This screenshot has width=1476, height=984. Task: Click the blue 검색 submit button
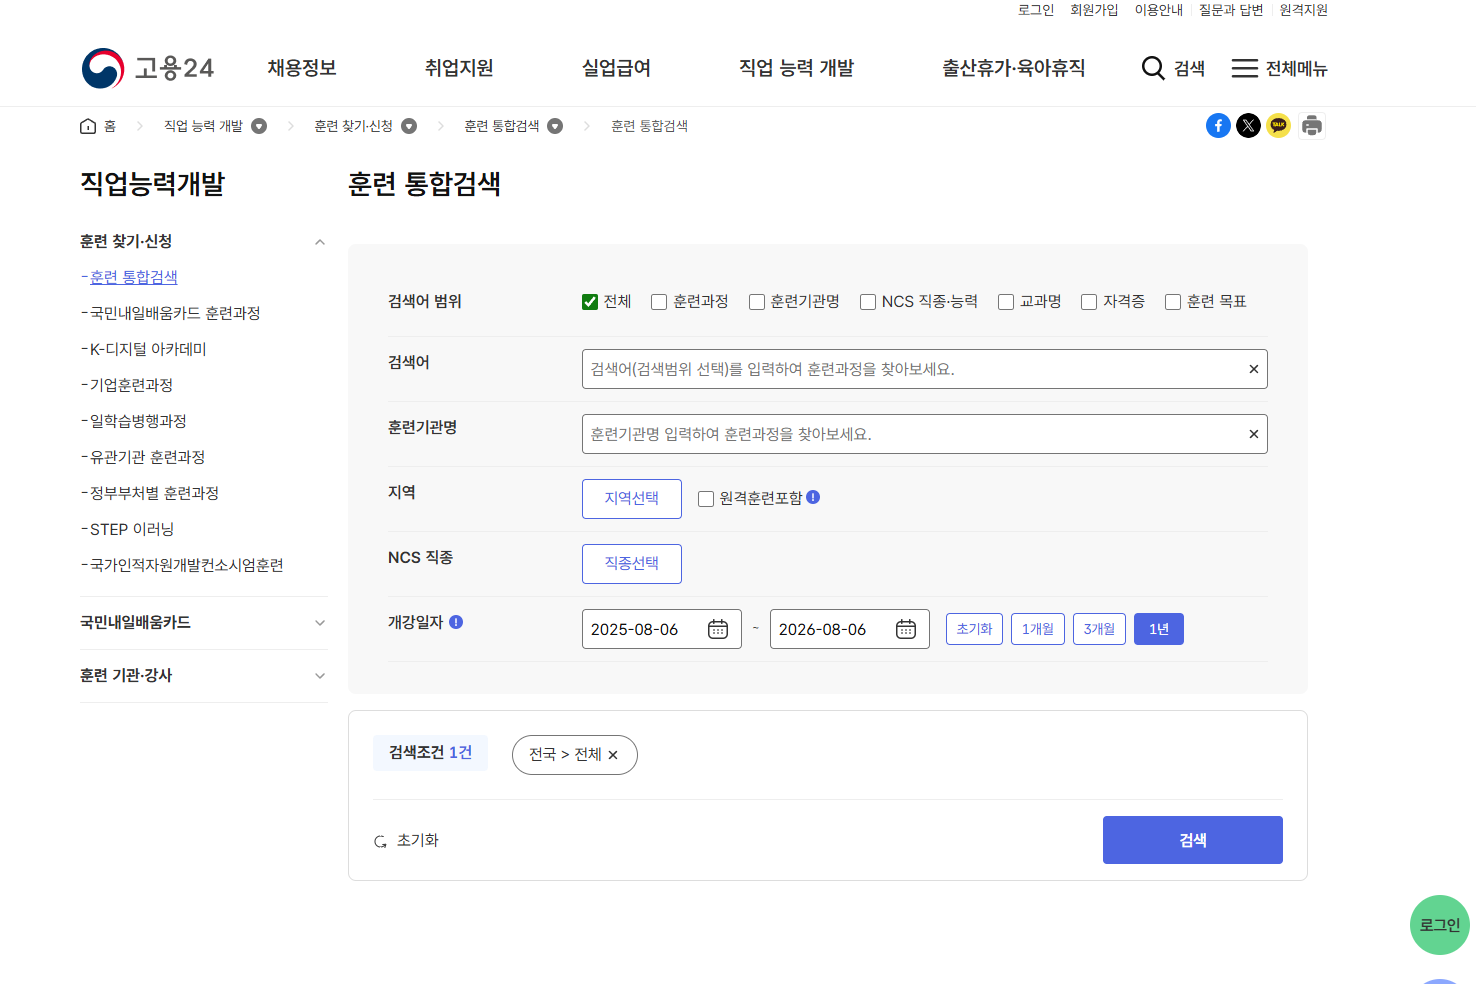[x=1193, y=840]
